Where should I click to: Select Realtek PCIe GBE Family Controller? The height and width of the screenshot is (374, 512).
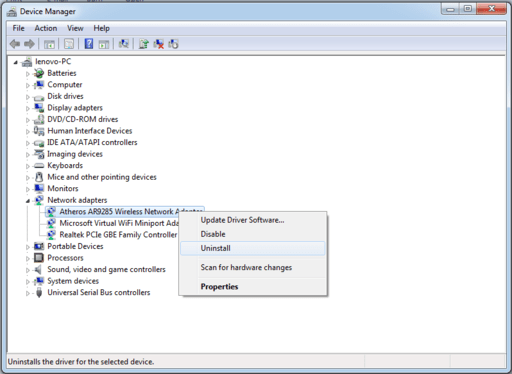pyautogui.click(x=118, y=235)
